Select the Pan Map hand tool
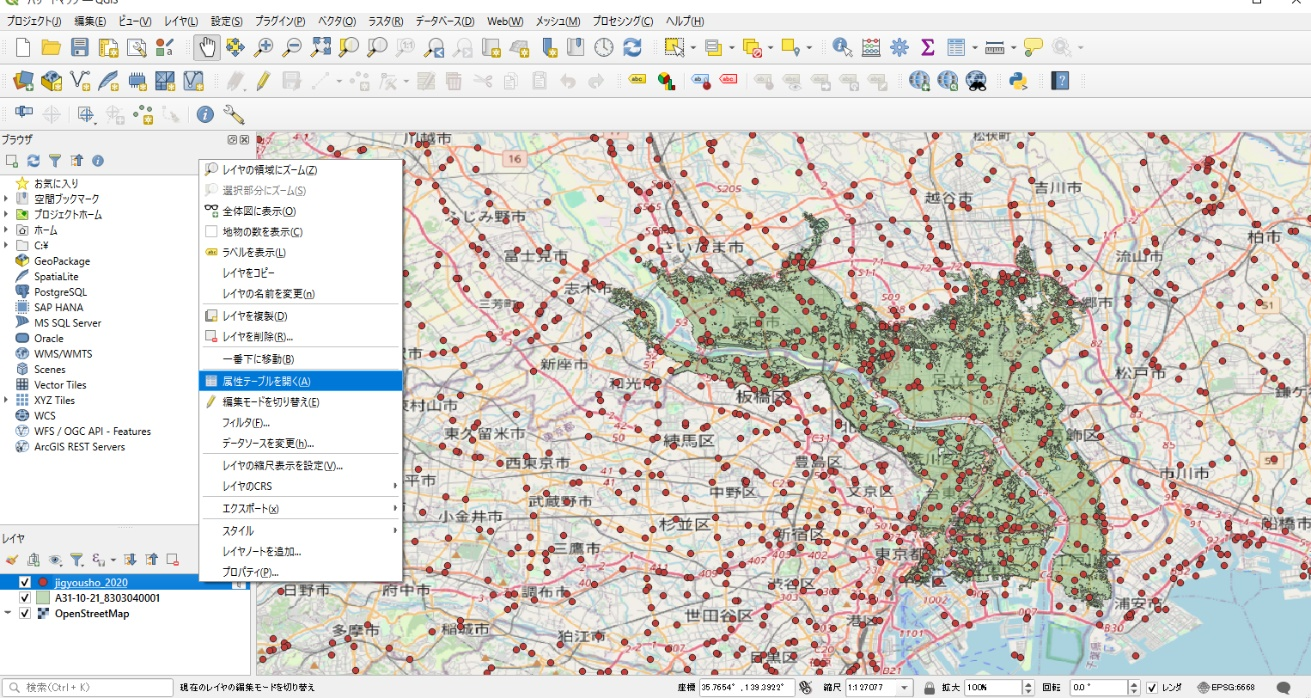1311x698 pixels. 207,47
